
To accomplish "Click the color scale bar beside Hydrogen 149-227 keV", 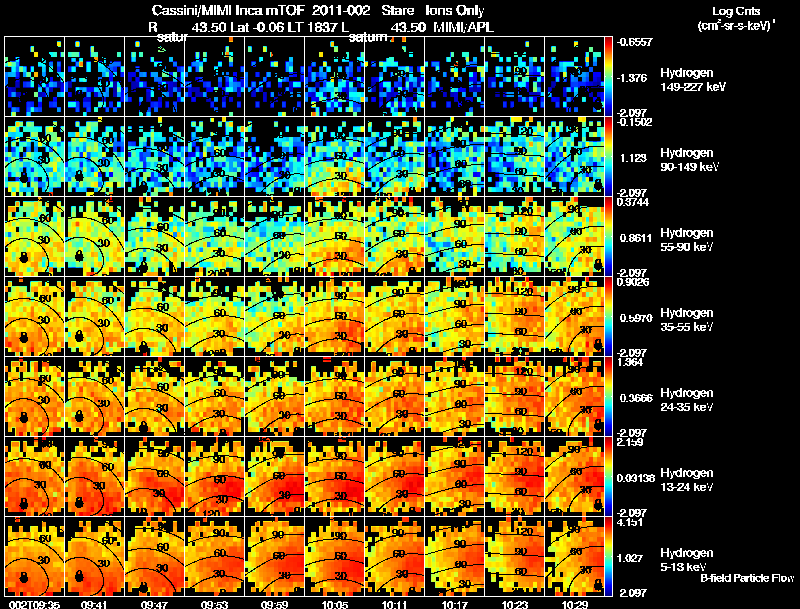I will point(608,77).
